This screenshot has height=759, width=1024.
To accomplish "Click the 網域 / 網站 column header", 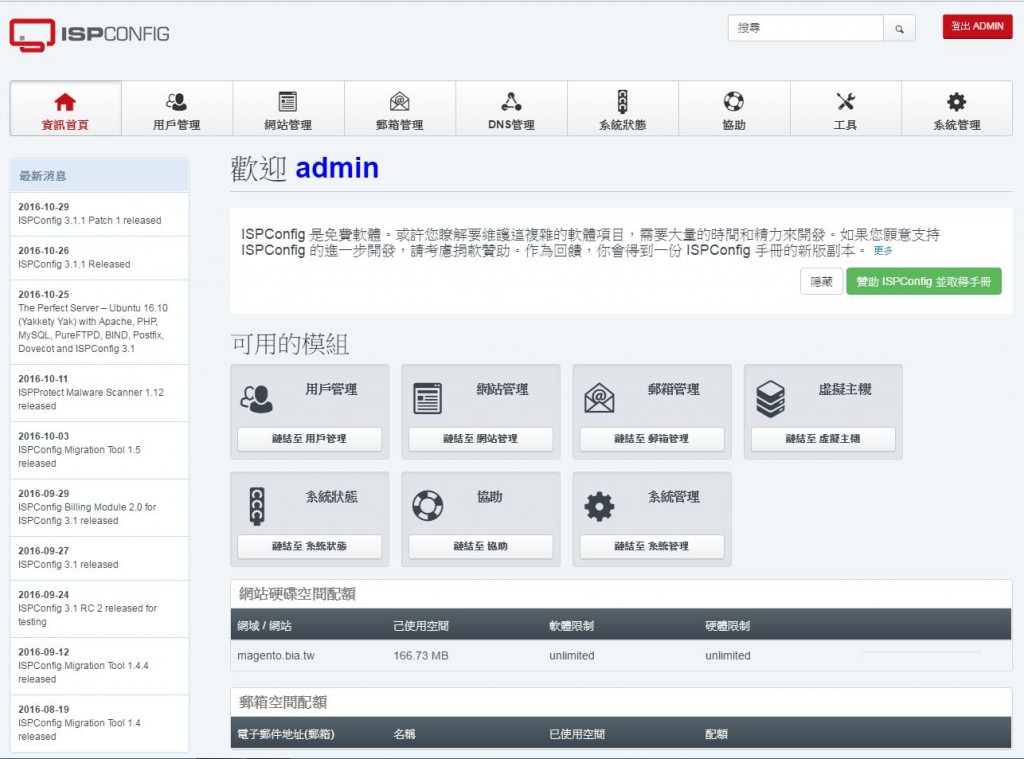I will [x=264, y=626].
